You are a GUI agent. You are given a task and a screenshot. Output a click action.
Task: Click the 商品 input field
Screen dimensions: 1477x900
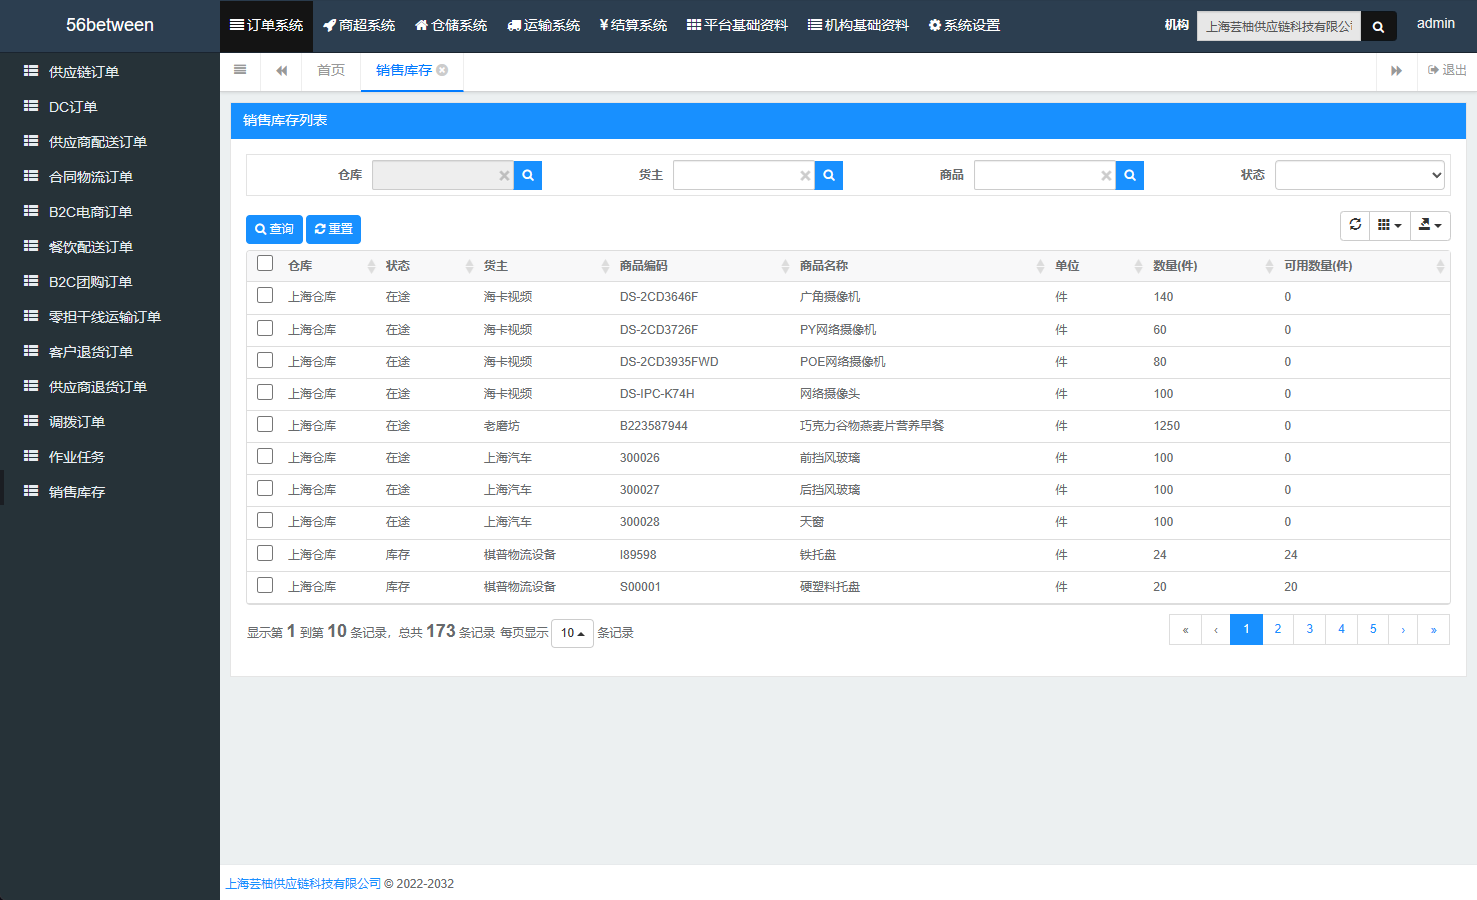click(1045, 175)
